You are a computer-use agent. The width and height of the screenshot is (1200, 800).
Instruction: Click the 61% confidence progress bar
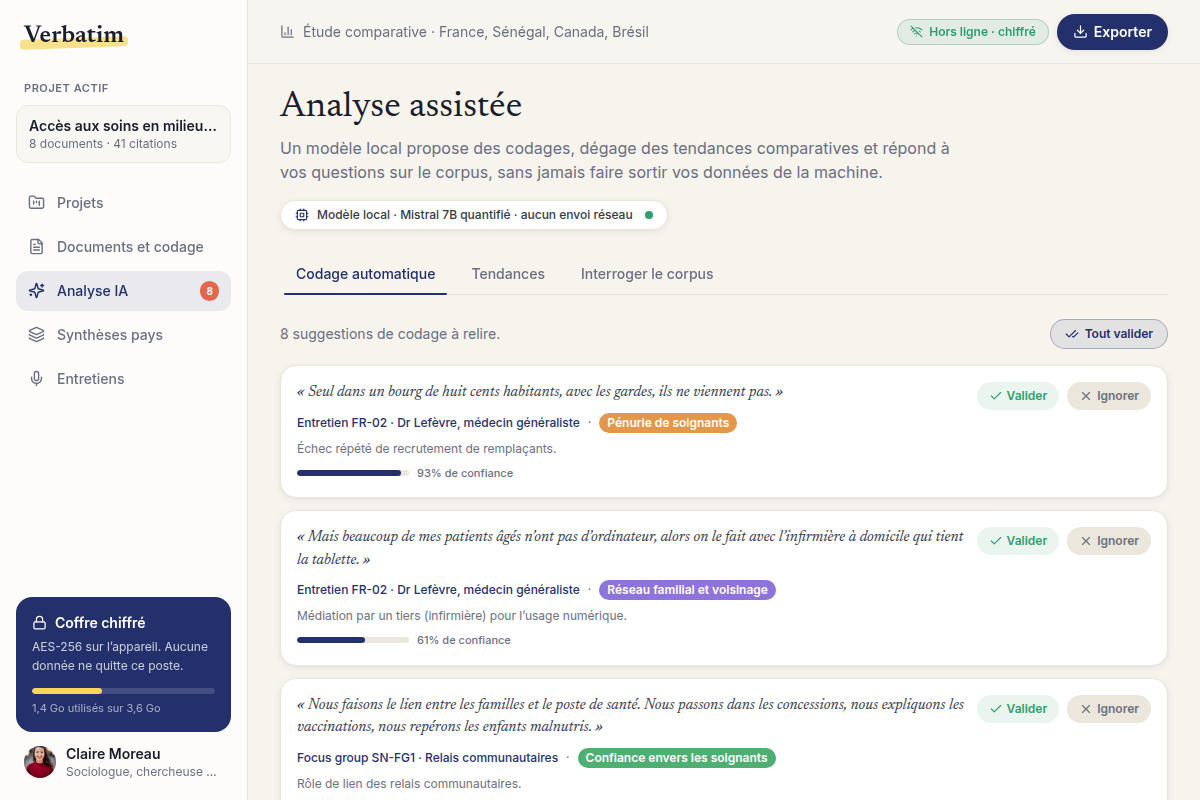tap(353, 640)
